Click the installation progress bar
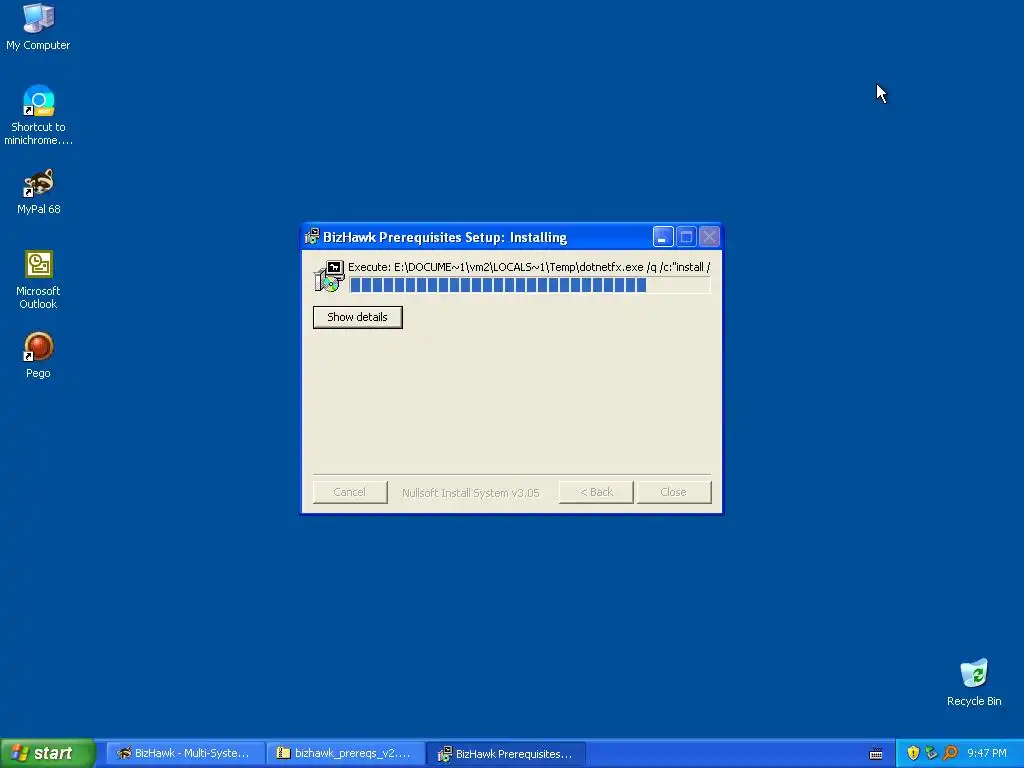 coord(530,285)
